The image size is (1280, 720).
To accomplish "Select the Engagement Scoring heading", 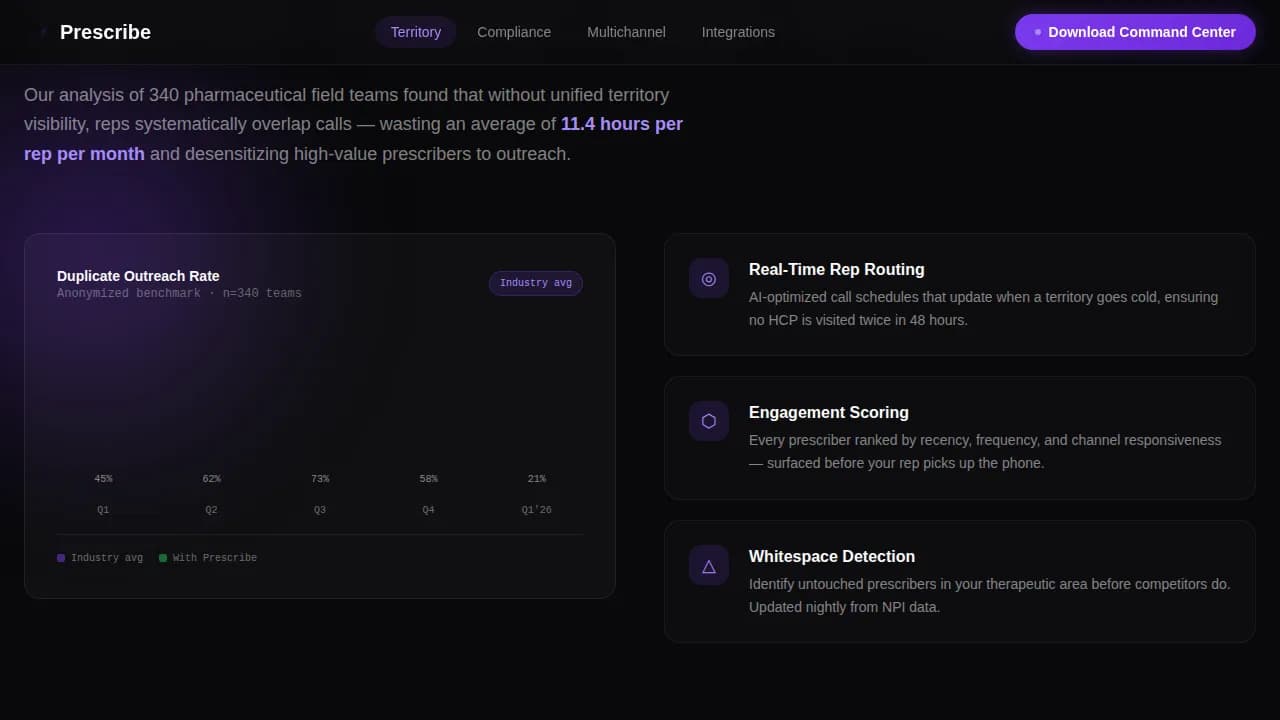I will 829,412.
